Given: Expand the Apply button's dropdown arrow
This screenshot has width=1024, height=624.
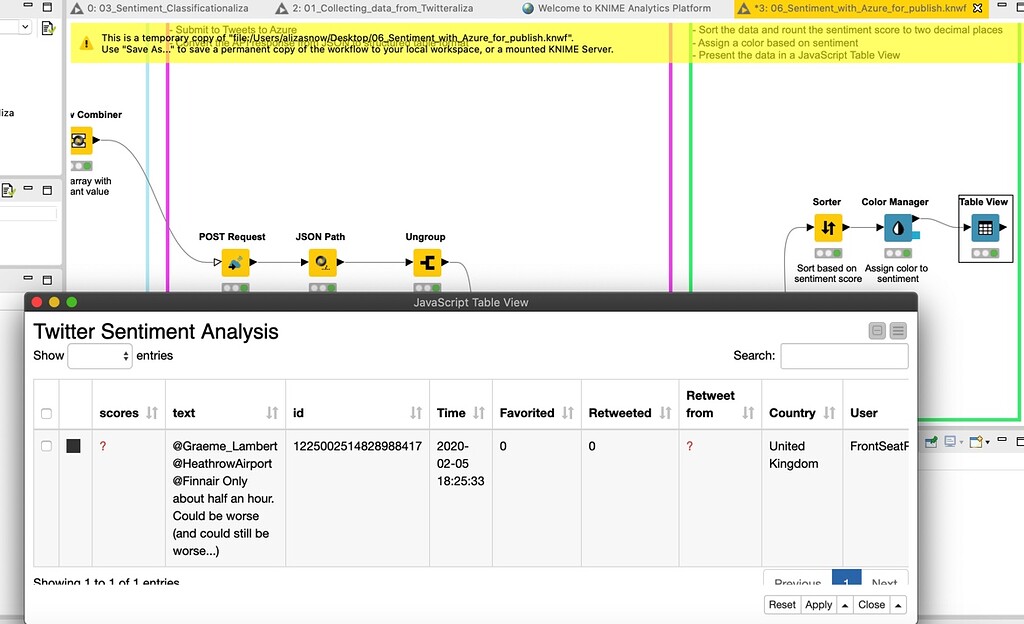Looking at the screenshot, I should [843, 604].
